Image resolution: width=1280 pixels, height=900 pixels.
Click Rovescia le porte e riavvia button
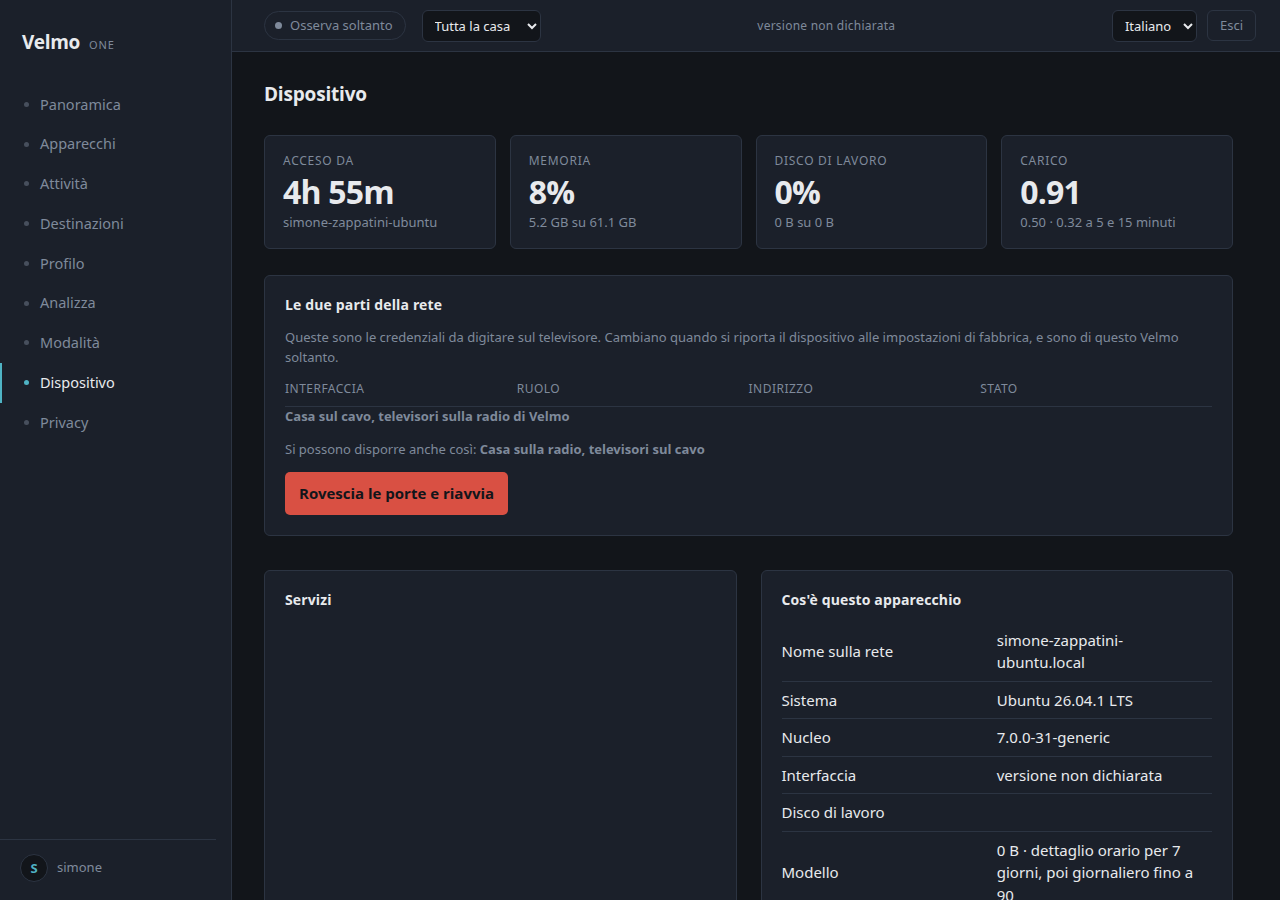396,494
